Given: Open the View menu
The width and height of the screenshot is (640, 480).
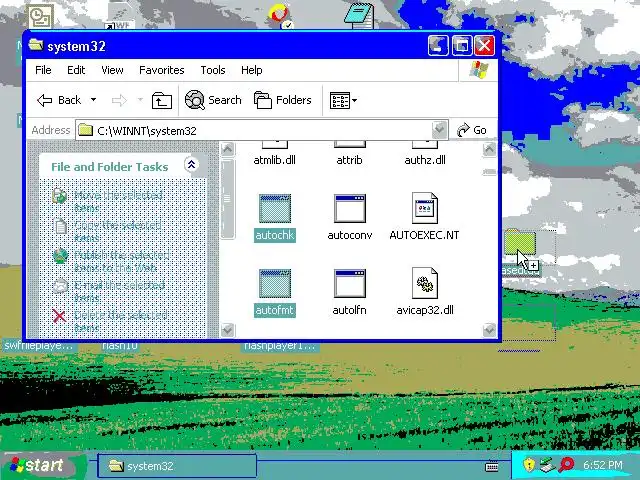Looking at the screenshot, I should point(112,70).
